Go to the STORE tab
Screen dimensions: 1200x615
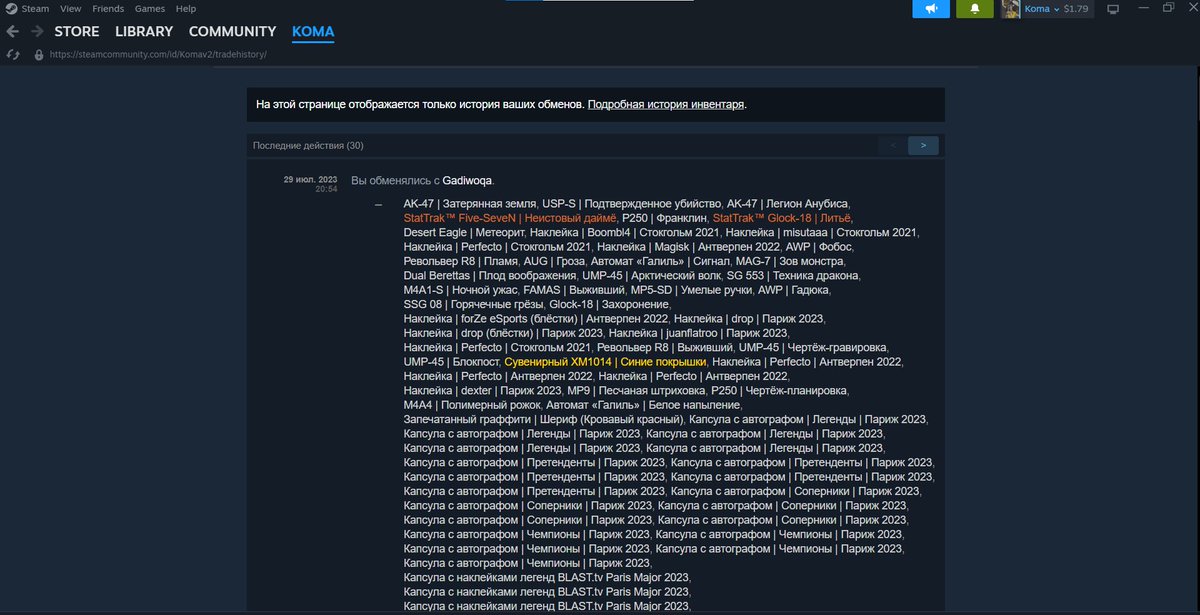click(76, 32)
